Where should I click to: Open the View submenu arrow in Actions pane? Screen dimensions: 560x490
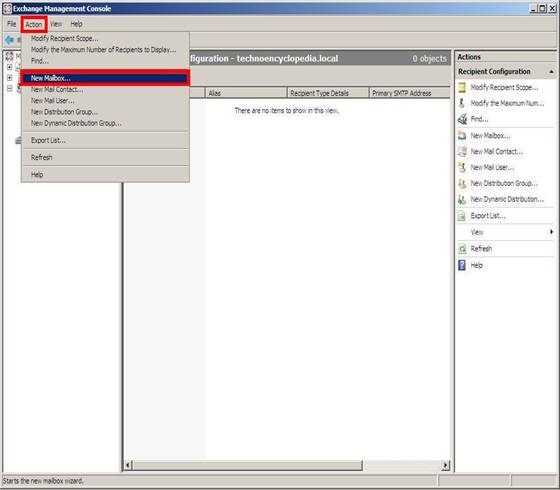pos(551,232)
